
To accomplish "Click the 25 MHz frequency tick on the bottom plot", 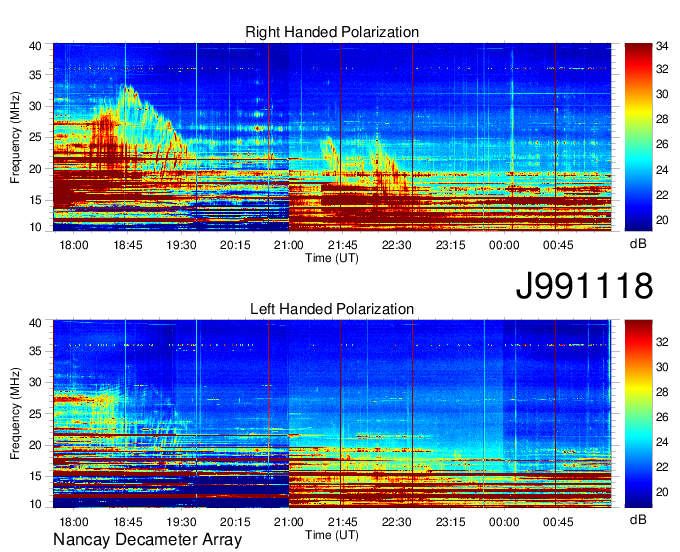I will tap(36, 414).
